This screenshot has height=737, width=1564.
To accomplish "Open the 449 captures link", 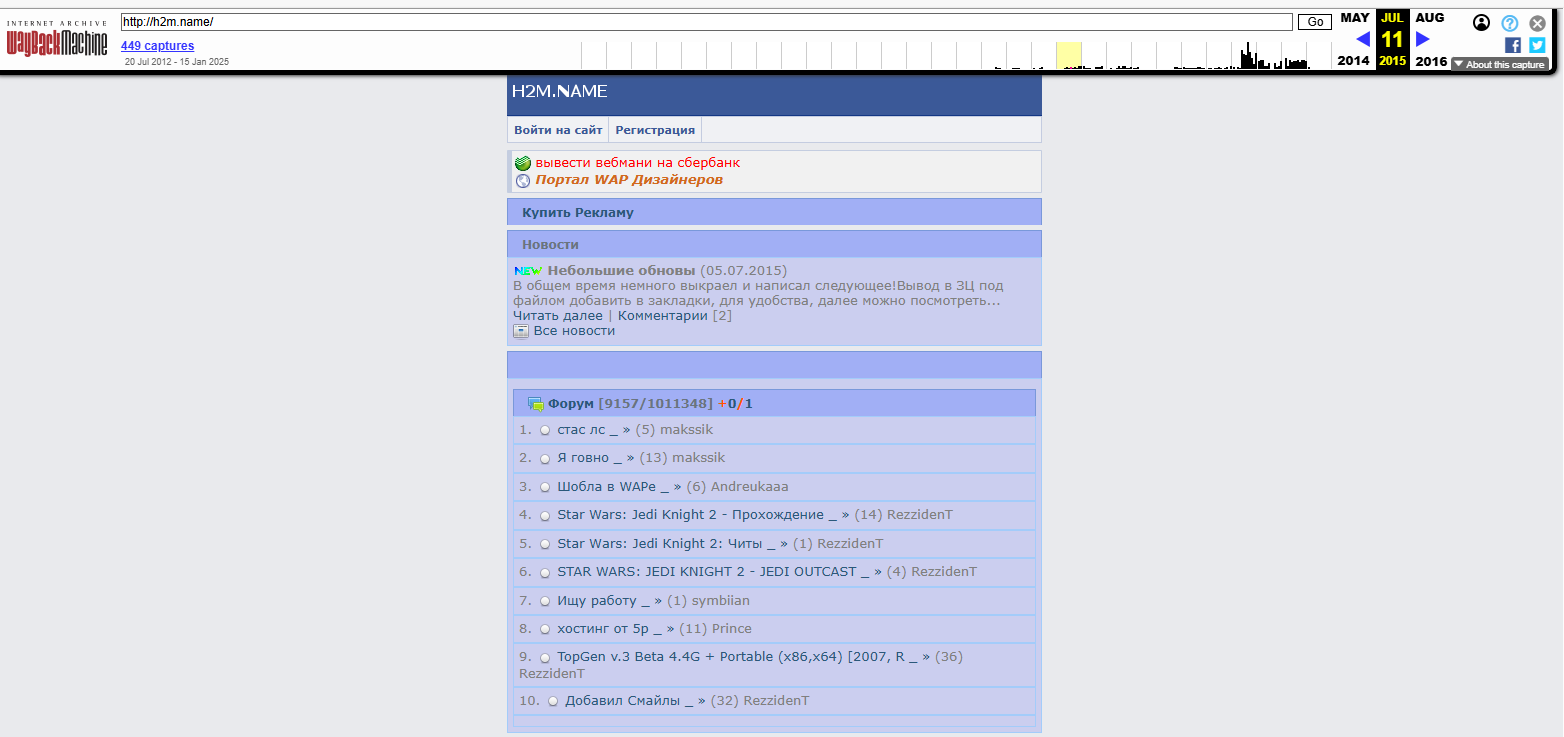I will (x=157, y=46).
